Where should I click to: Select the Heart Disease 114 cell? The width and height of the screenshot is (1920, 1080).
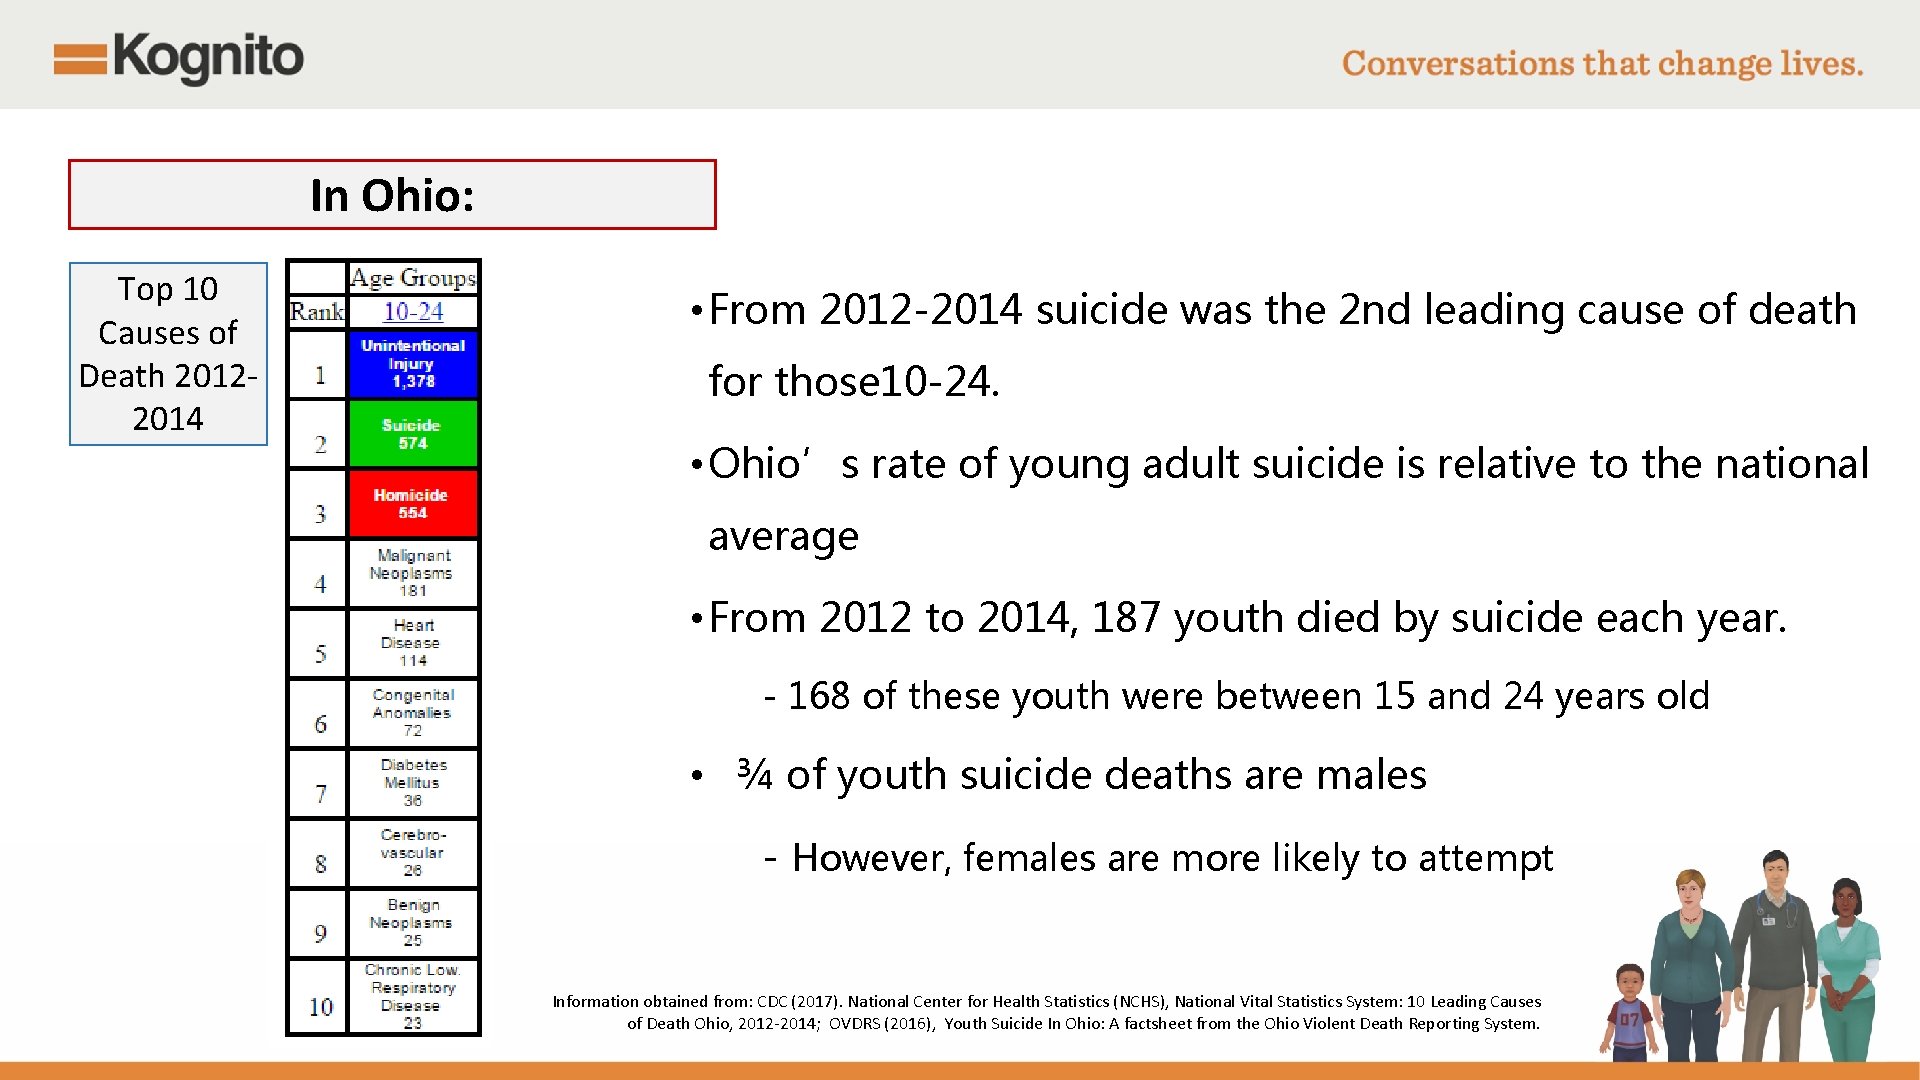[413, 643]
